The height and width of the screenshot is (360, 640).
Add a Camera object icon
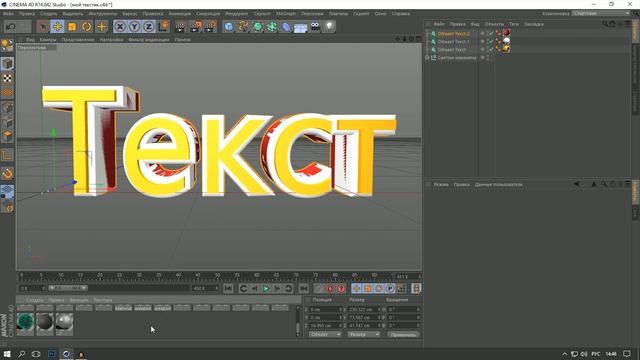[x=315, y=27]
